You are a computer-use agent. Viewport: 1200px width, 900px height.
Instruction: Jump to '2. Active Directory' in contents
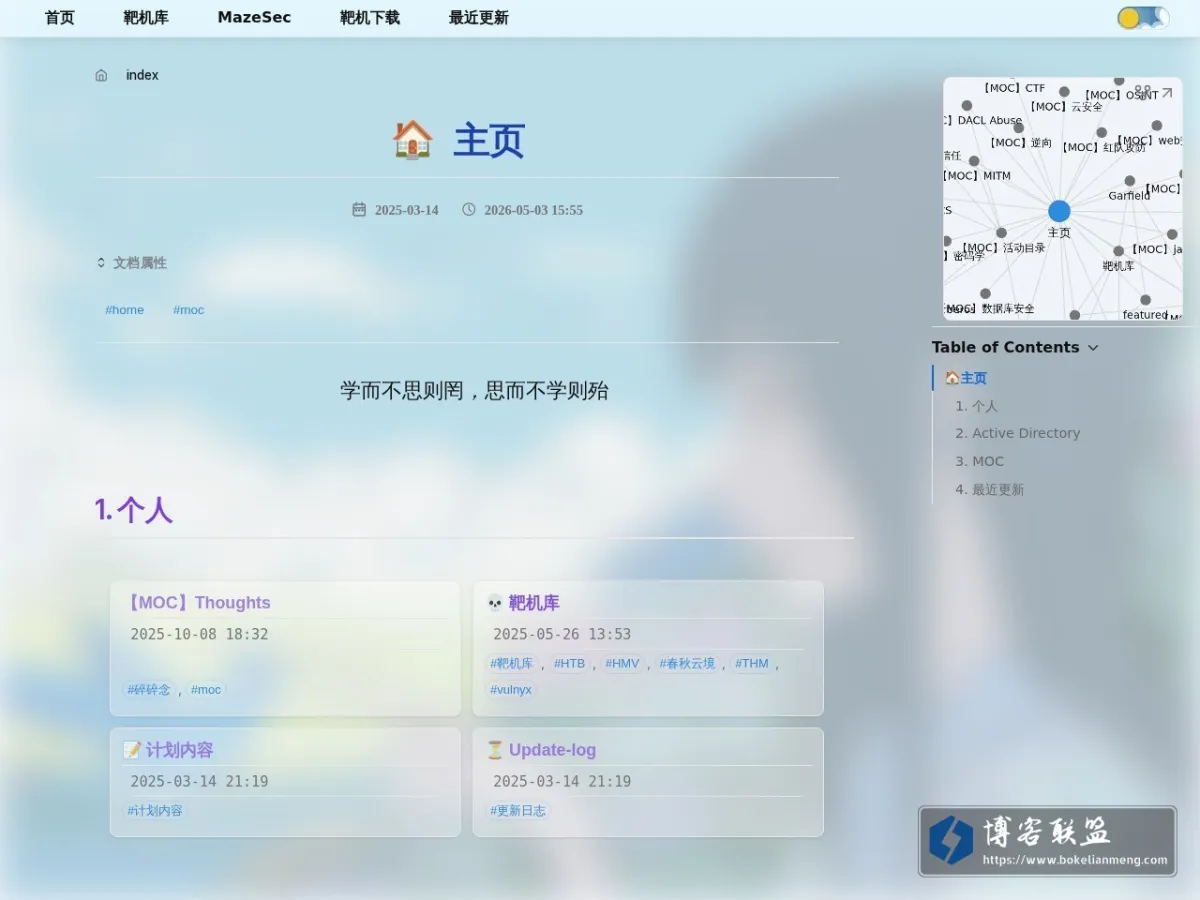click(1017, 433)
